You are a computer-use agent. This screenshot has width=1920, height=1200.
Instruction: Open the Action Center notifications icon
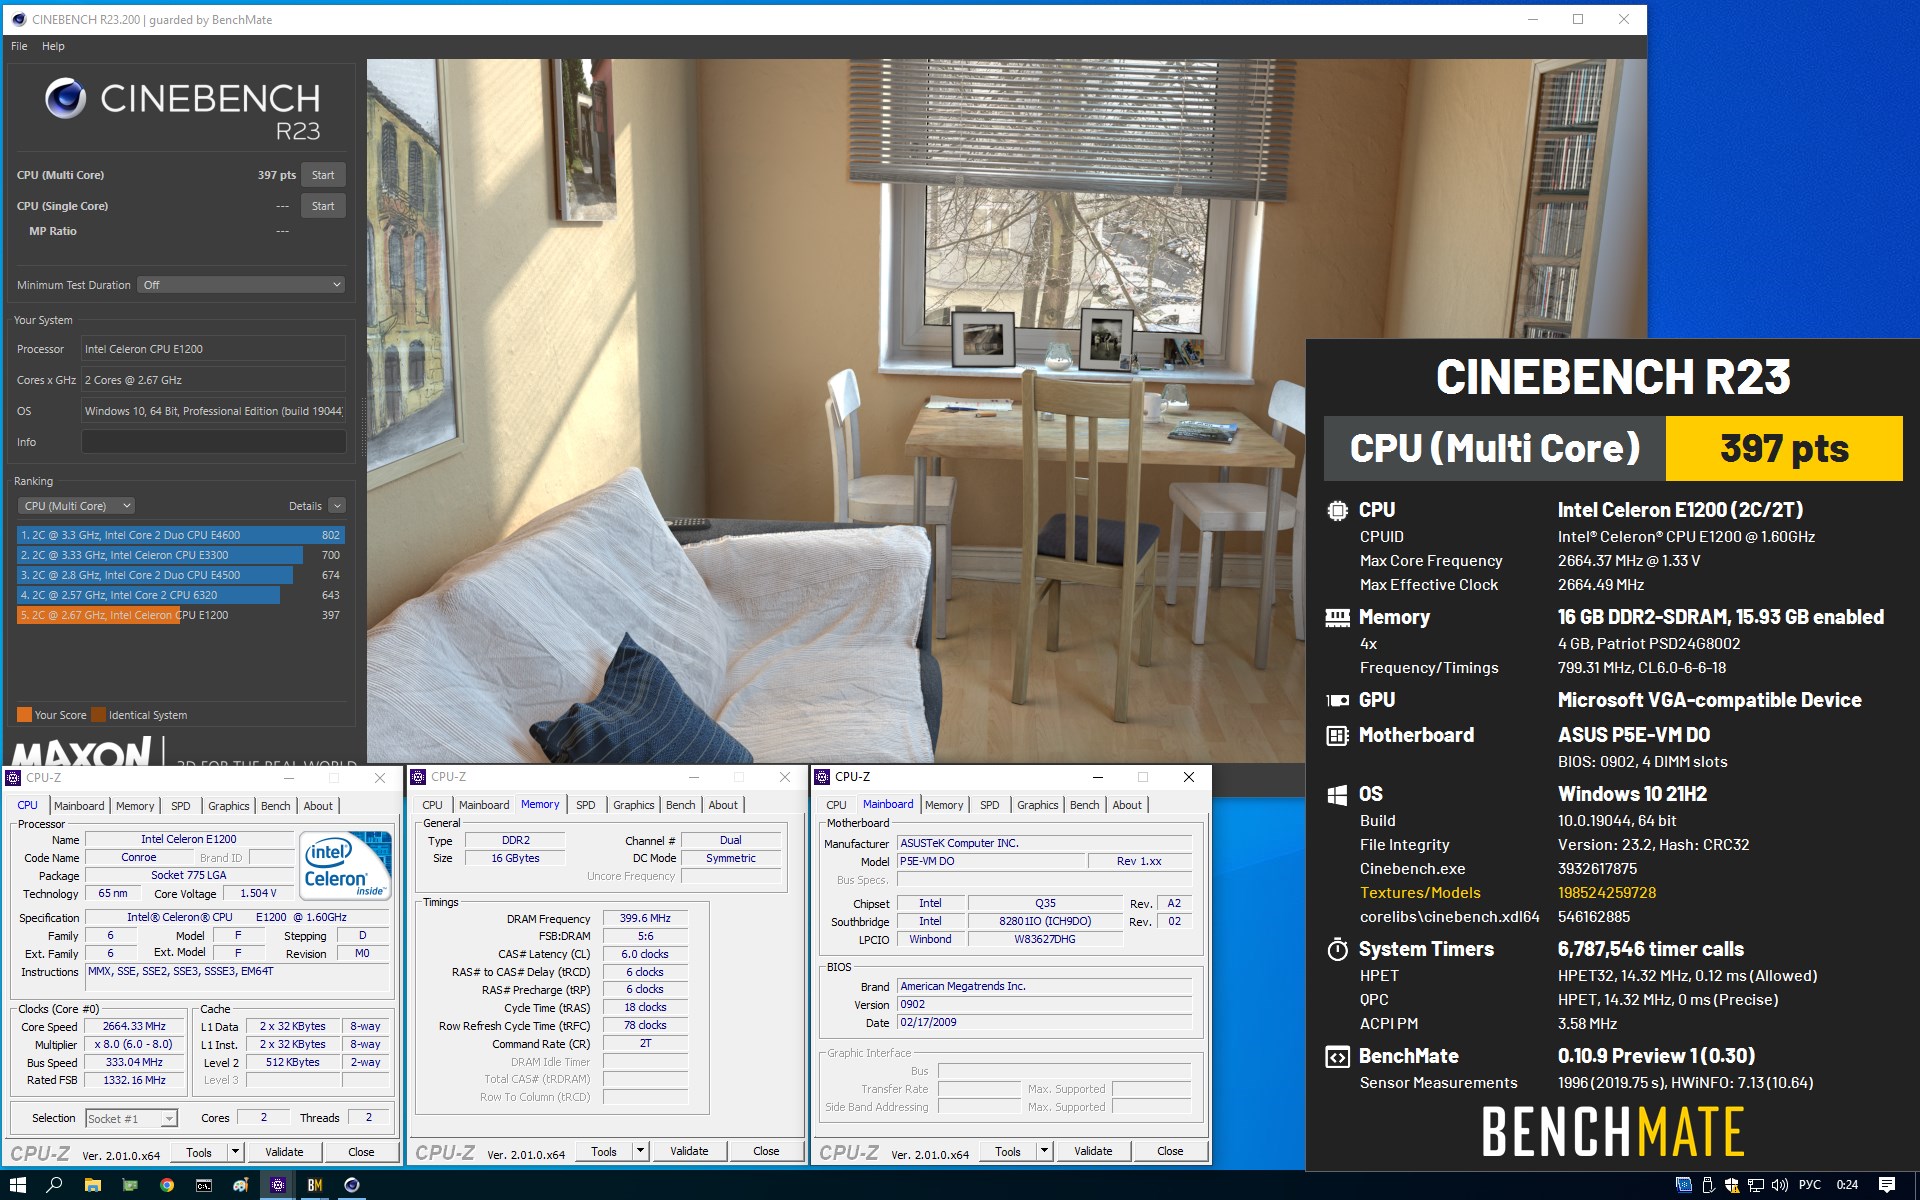[x=1887, y=1185]
